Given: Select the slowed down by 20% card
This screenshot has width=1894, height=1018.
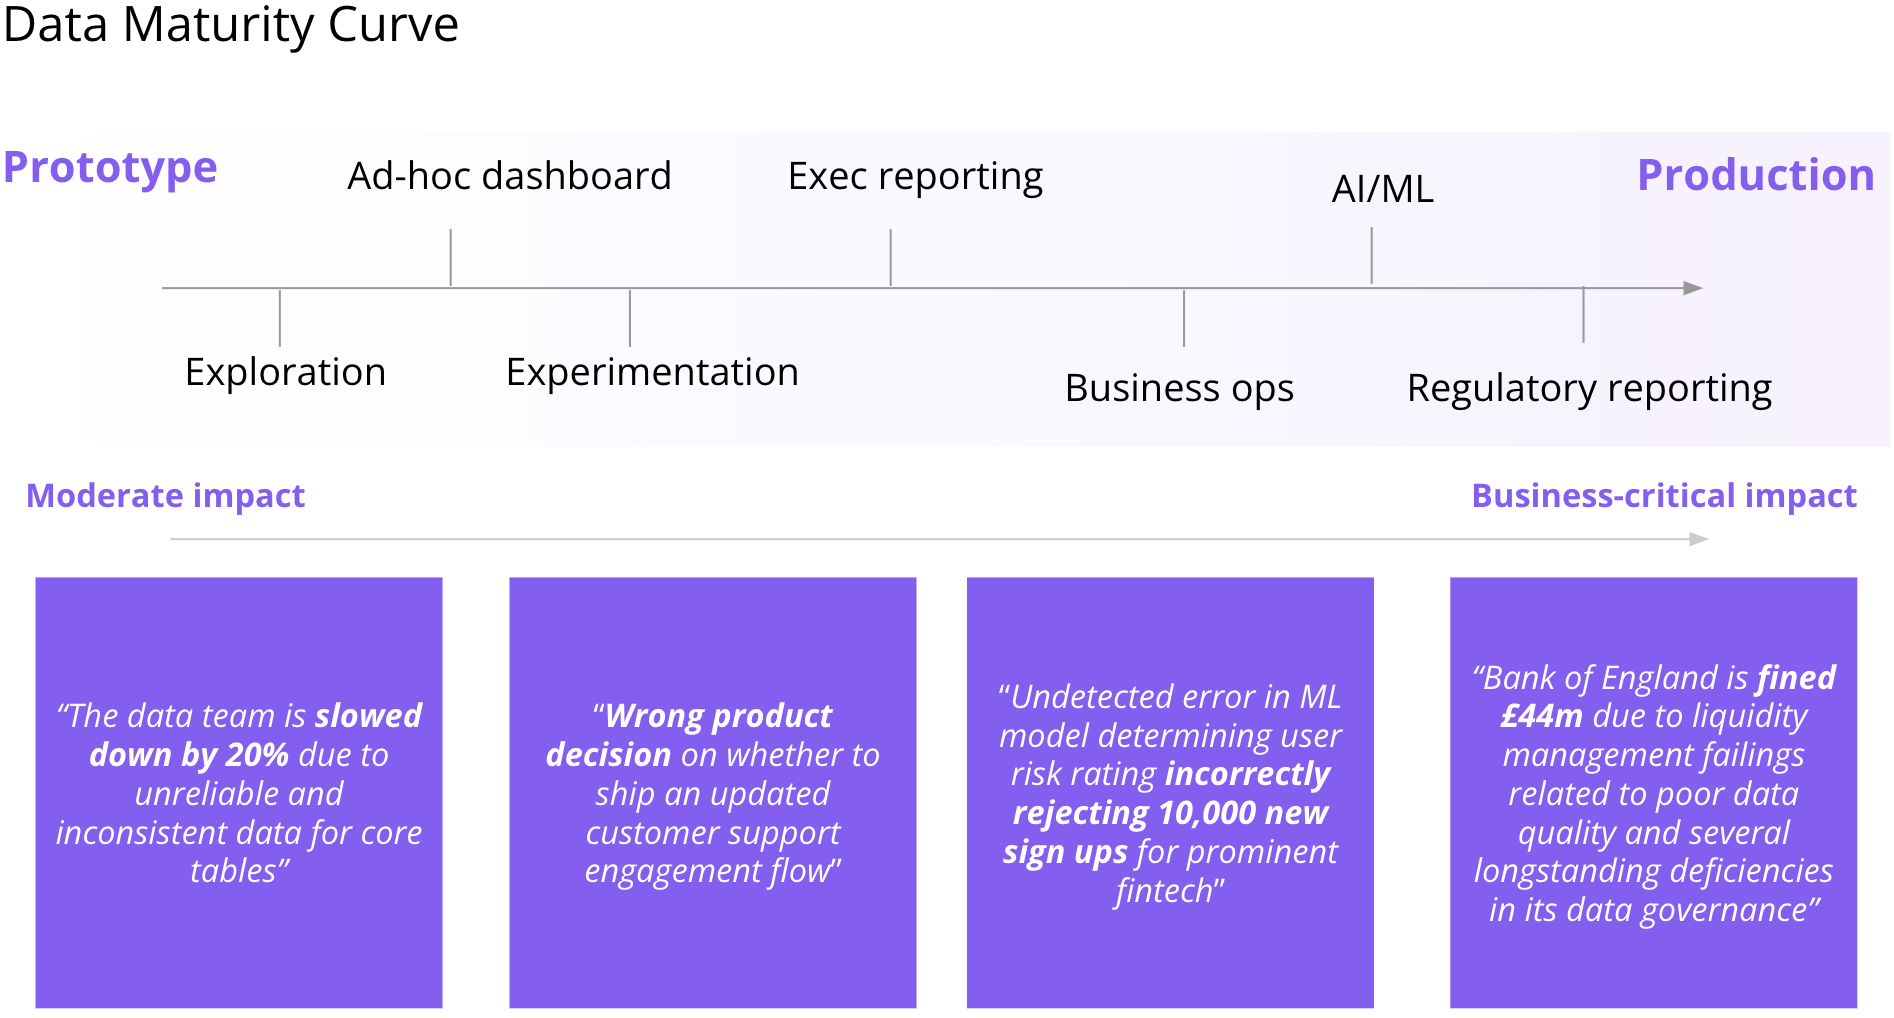Looking at the screenshot, I should click(x=239, y=792).
